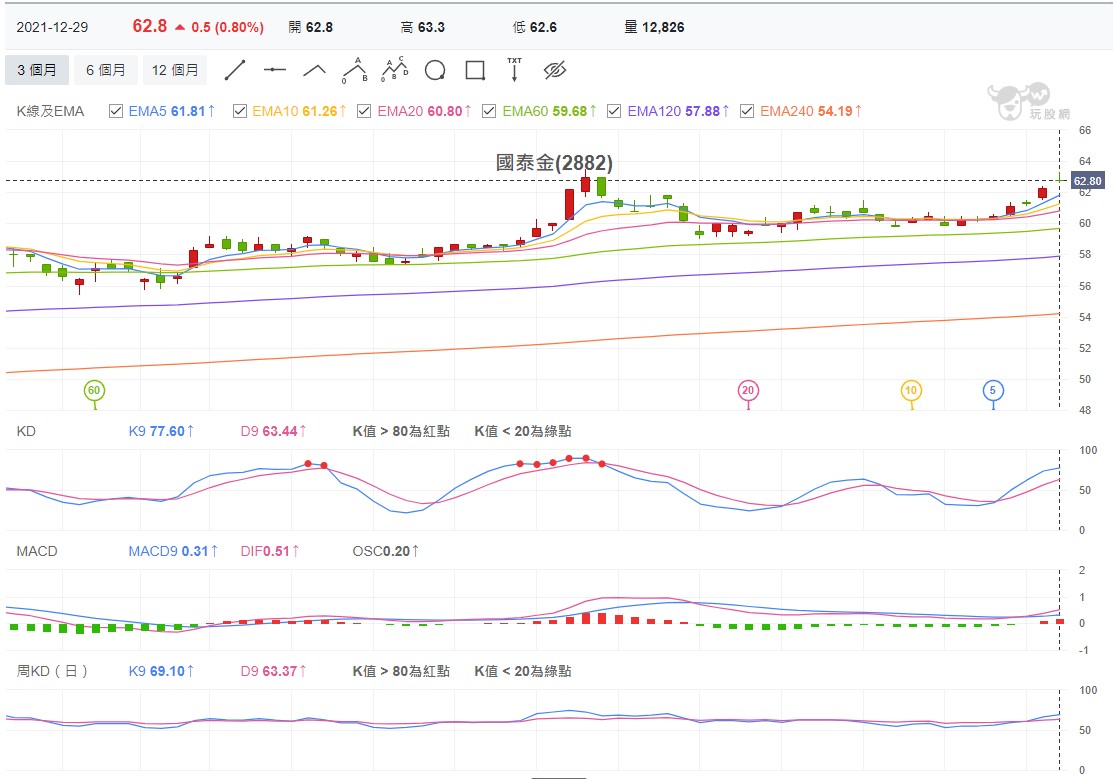Uncheck the EMA240 checkbox
Viewport: 1114px width, 779px height.
click(747, 111)
